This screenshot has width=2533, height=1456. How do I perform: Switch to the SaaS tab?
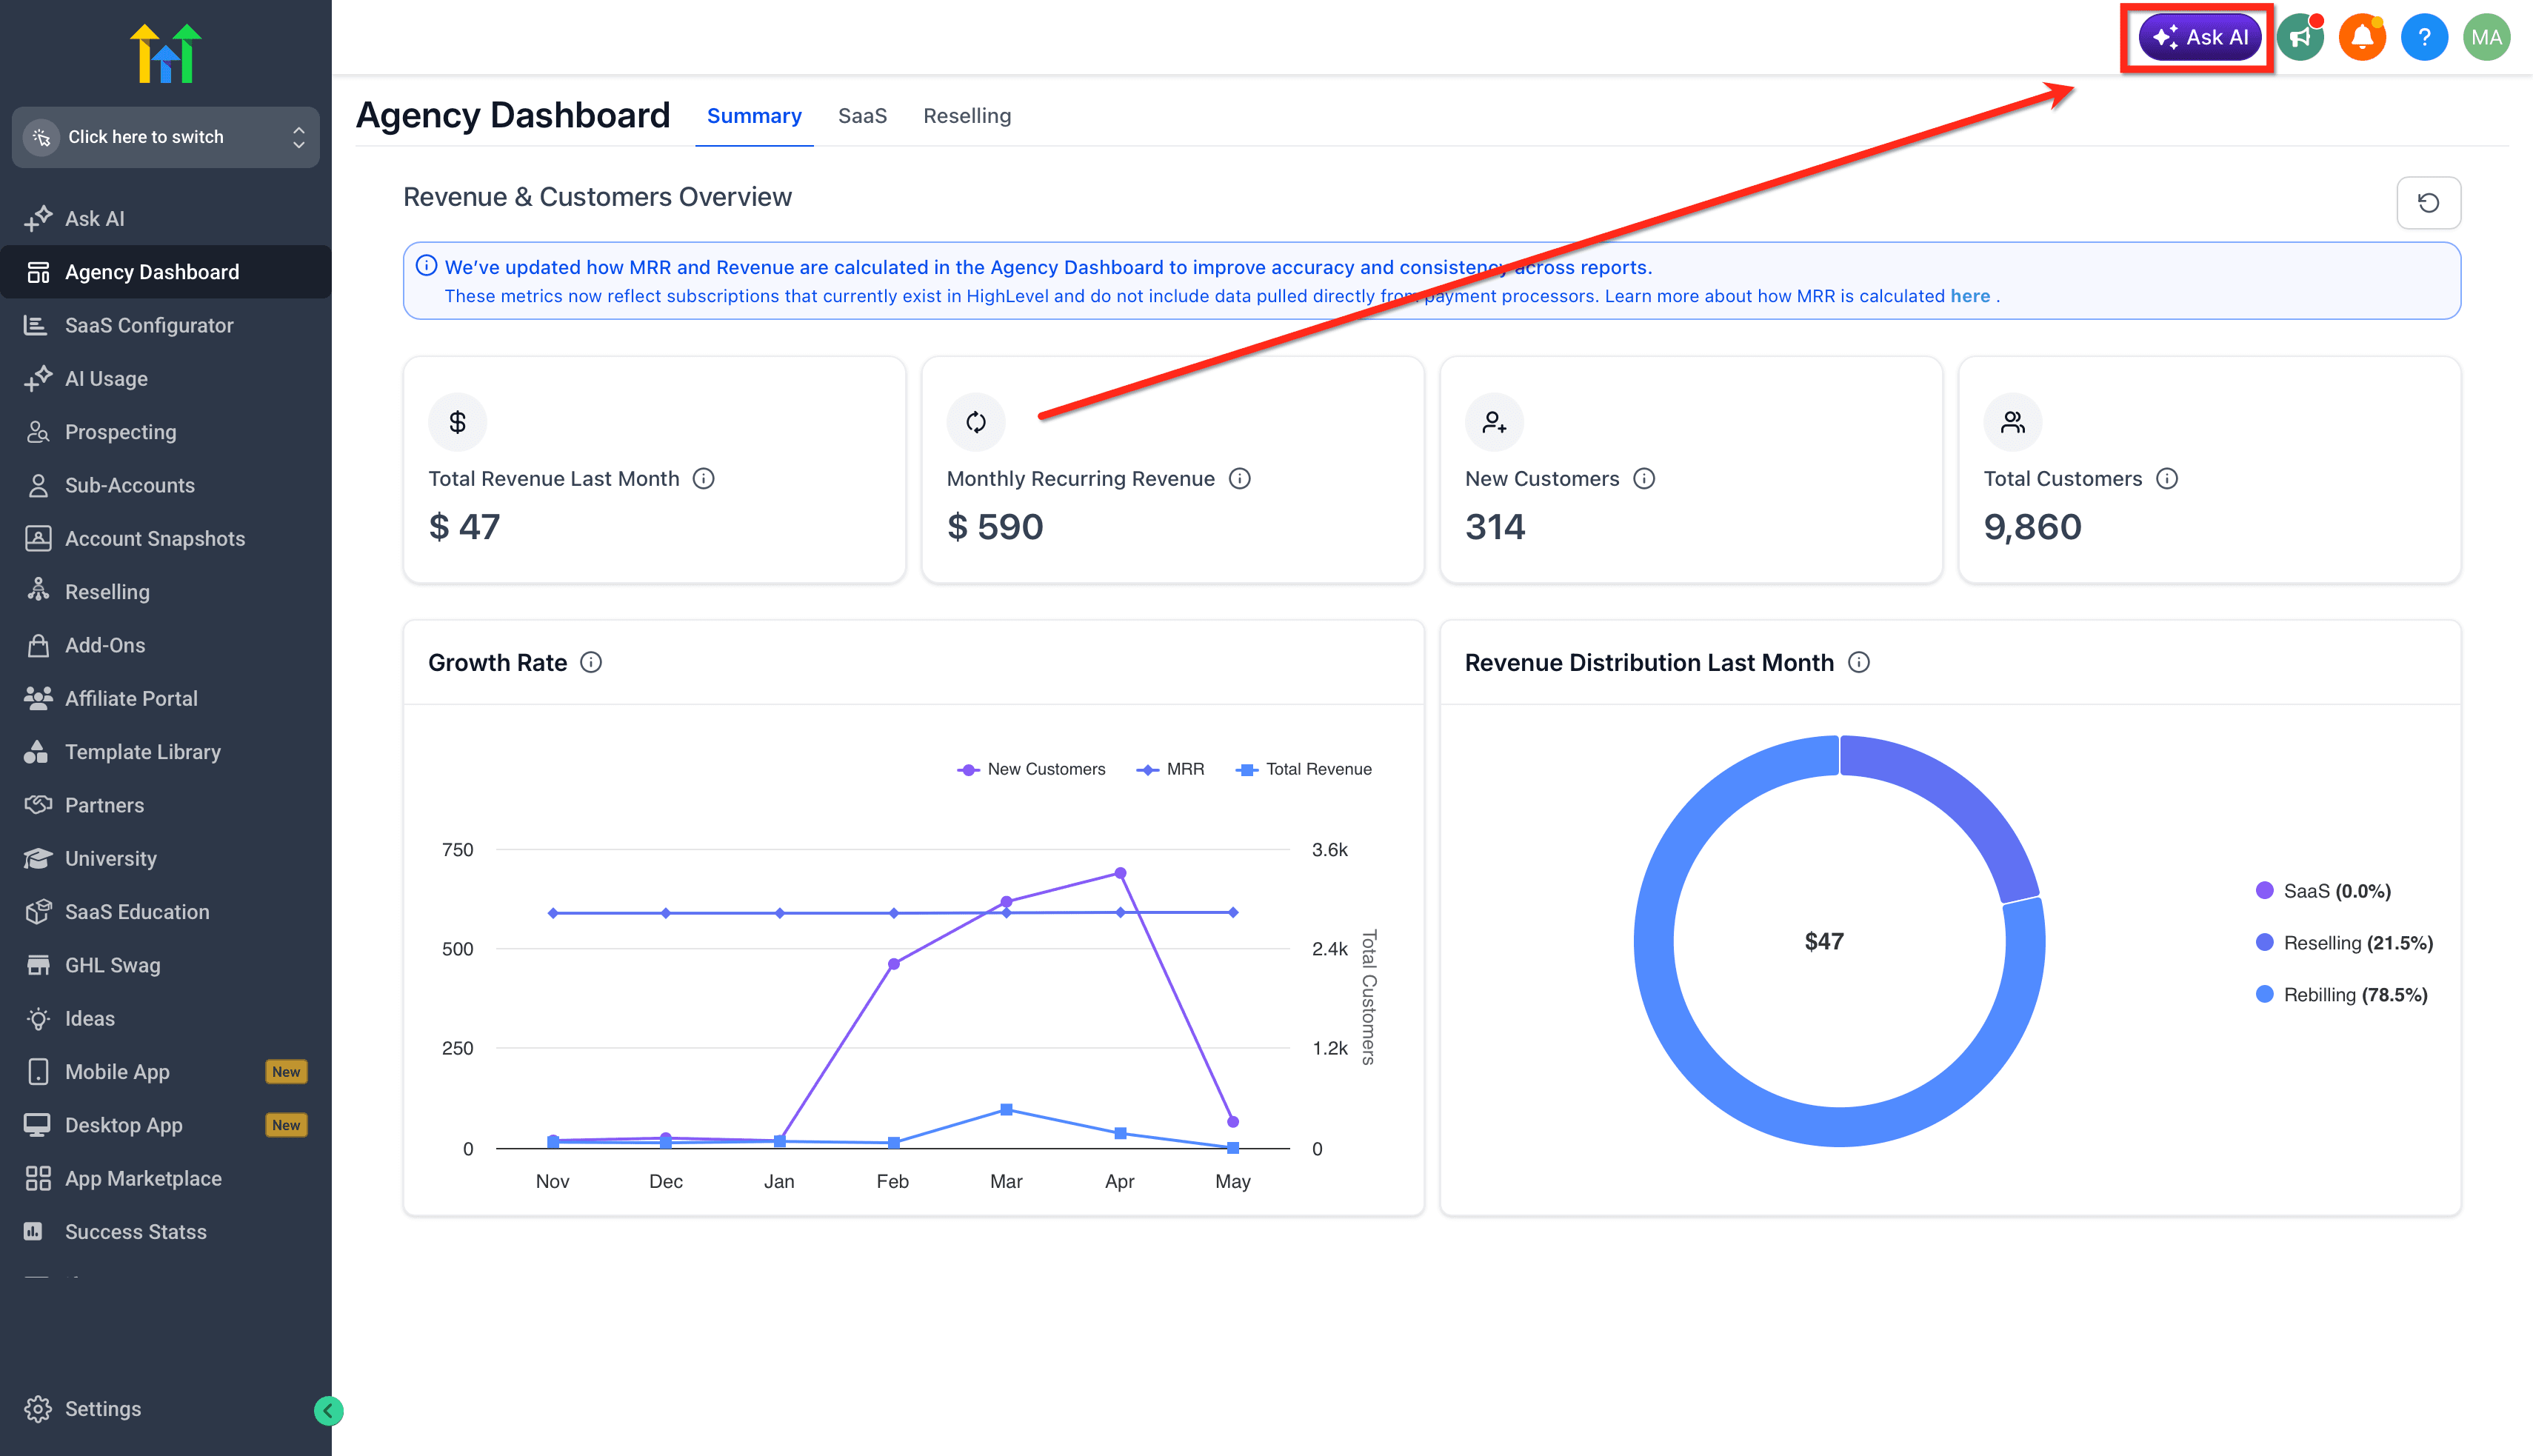point(862,116)
